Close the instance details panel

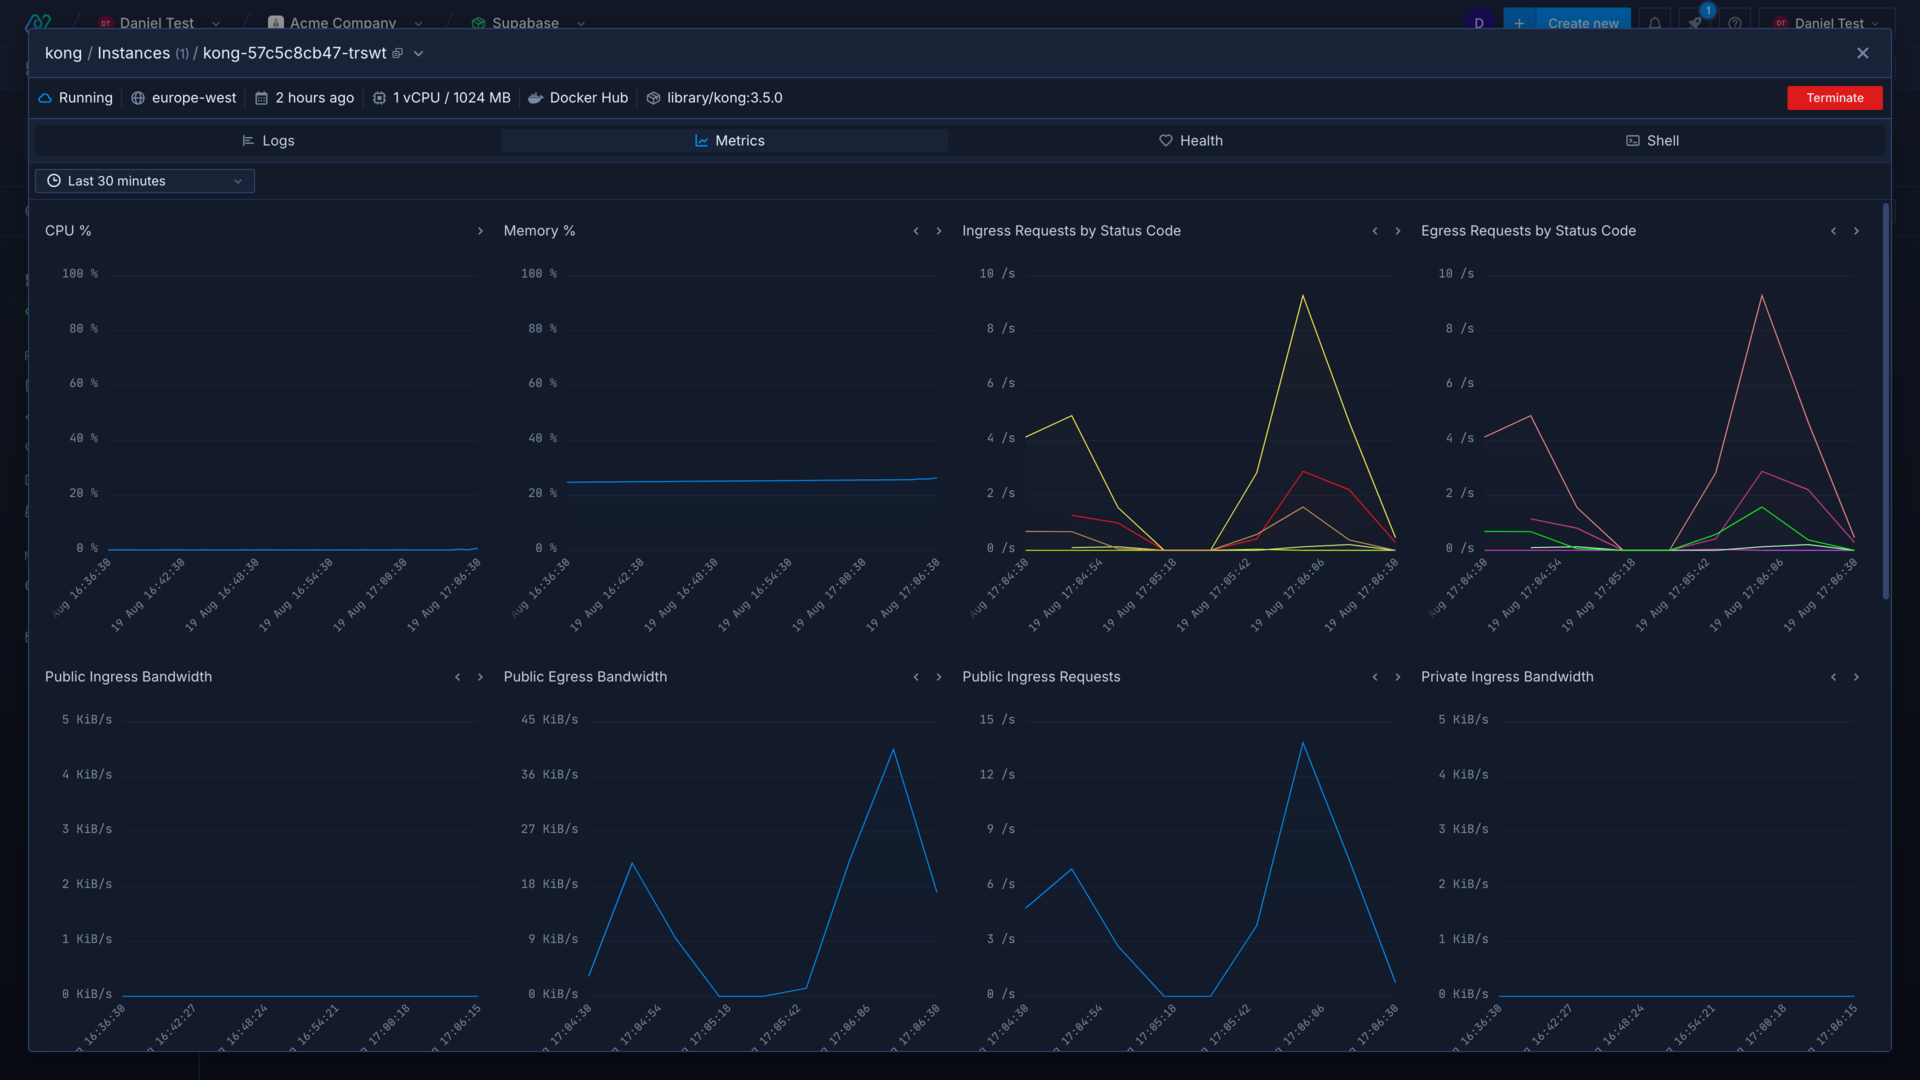tap(1862, 53)
